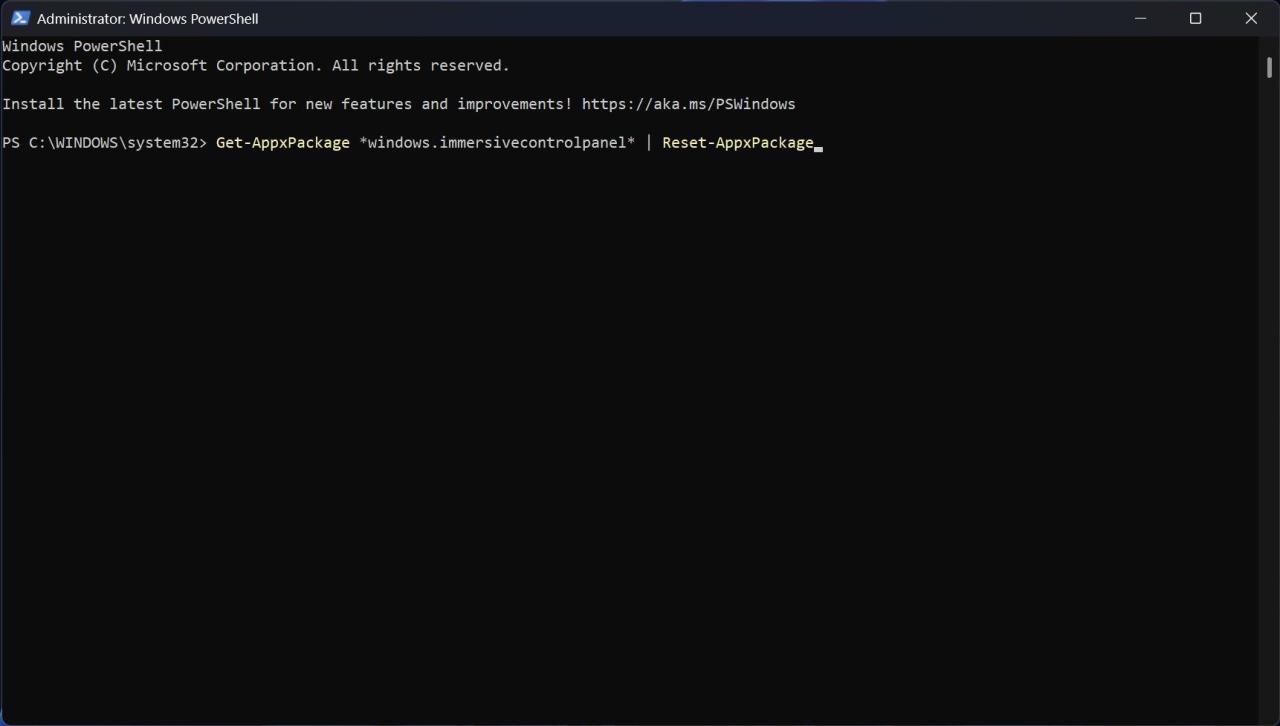The height and width of the screenshot is (726, 1280).
Task: Click the Copyright (C) Microsoft Corporation line
Action: [256, 65]
